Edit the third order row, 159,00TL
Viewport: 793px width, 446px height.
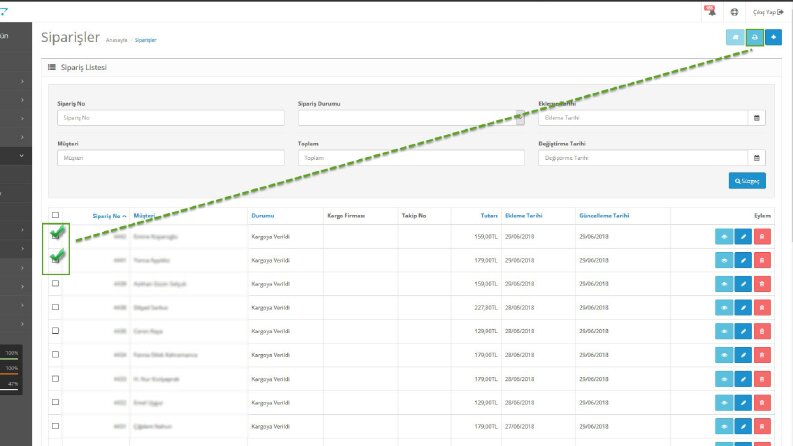pyautogui.click(x=743, y=284)
